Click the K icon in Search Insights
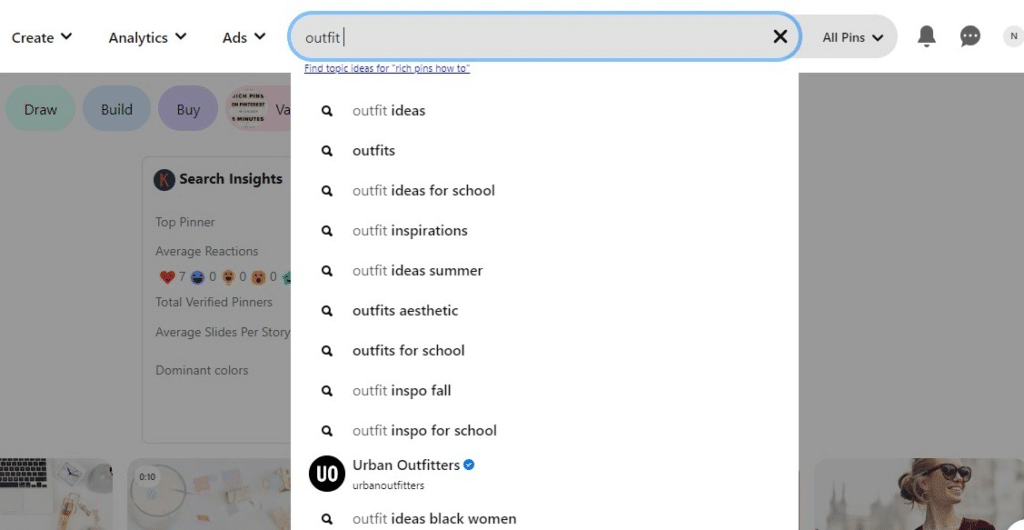This screenshot has height=530, width=1024. [x=164, y=179]
